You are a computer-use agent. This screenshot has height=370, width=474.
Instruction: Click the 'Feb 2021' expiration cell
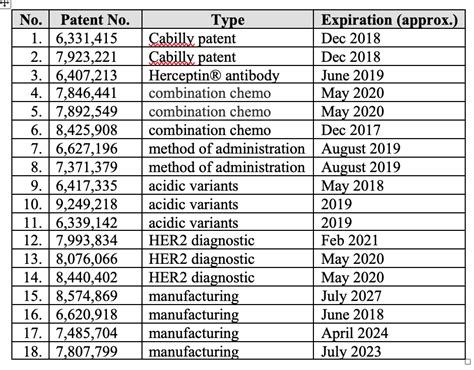(389, 240)
